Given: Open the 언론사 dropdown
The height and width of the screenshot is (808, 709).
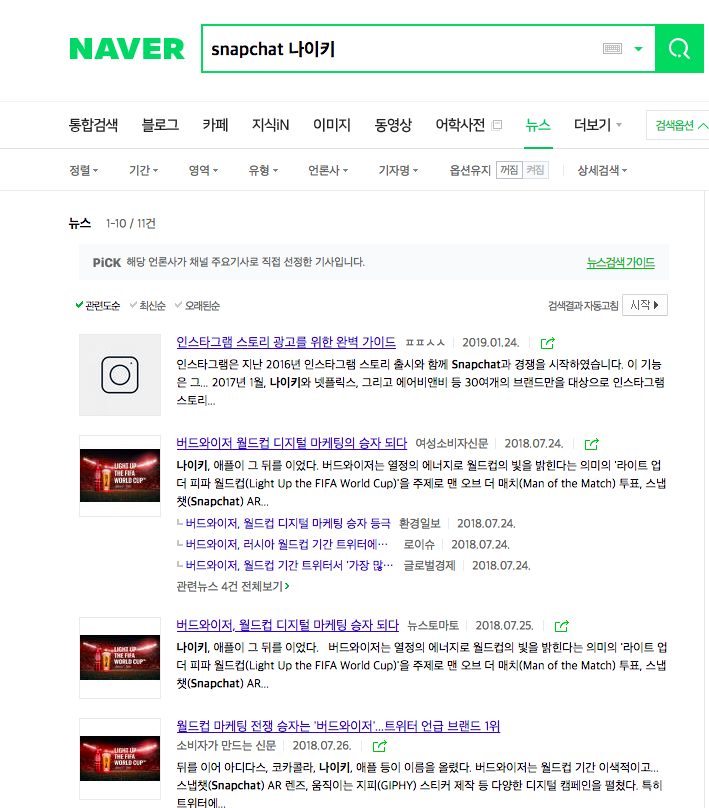Looking at the screenshot, I should pos(328,170).
